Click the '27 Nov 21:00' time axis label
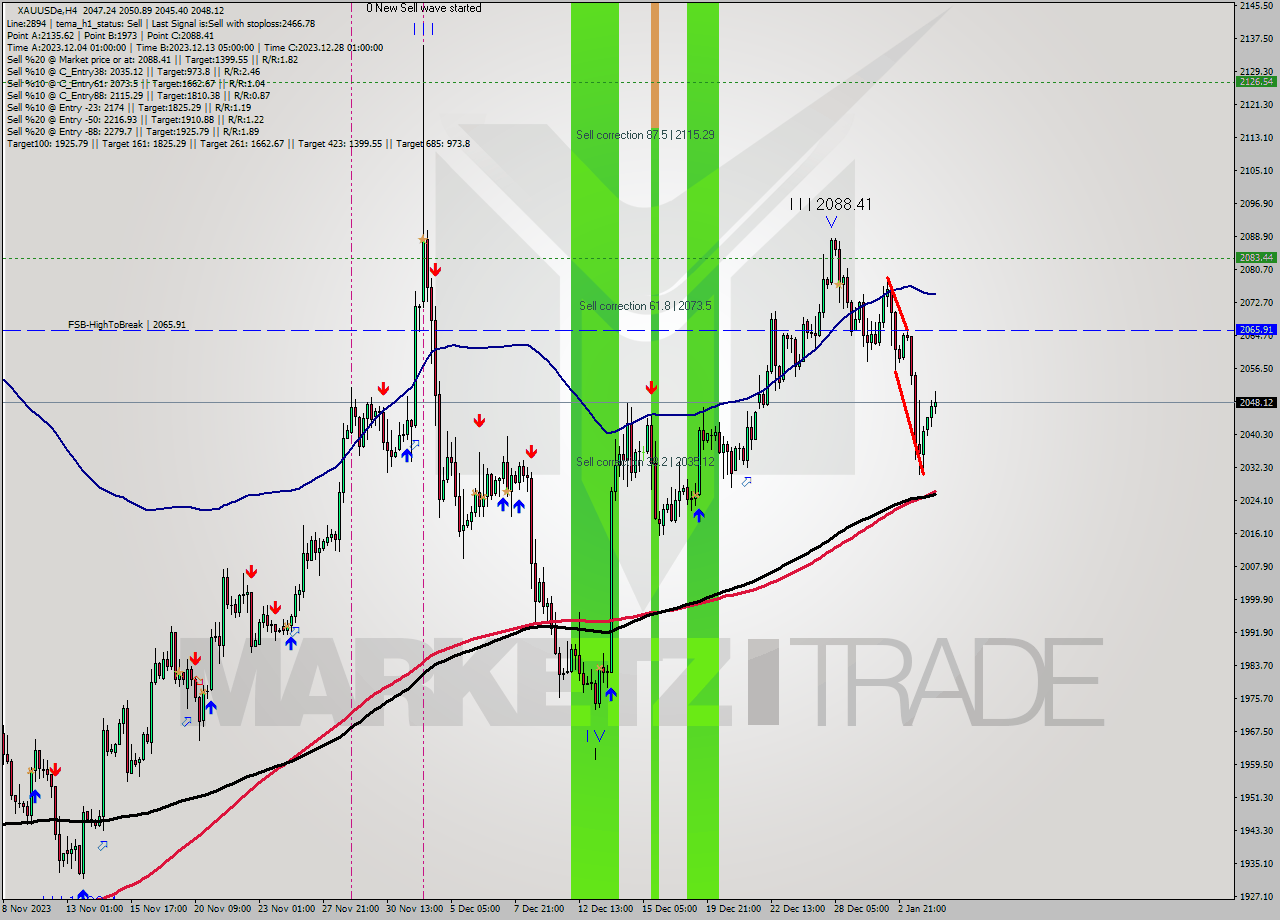Viewport: 1280px width, 920px height. click(351, 909)
